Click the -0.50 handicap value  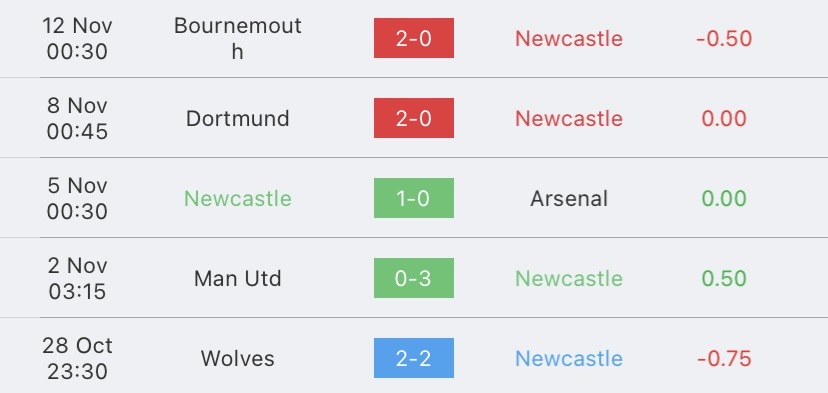tap(724, 38)
